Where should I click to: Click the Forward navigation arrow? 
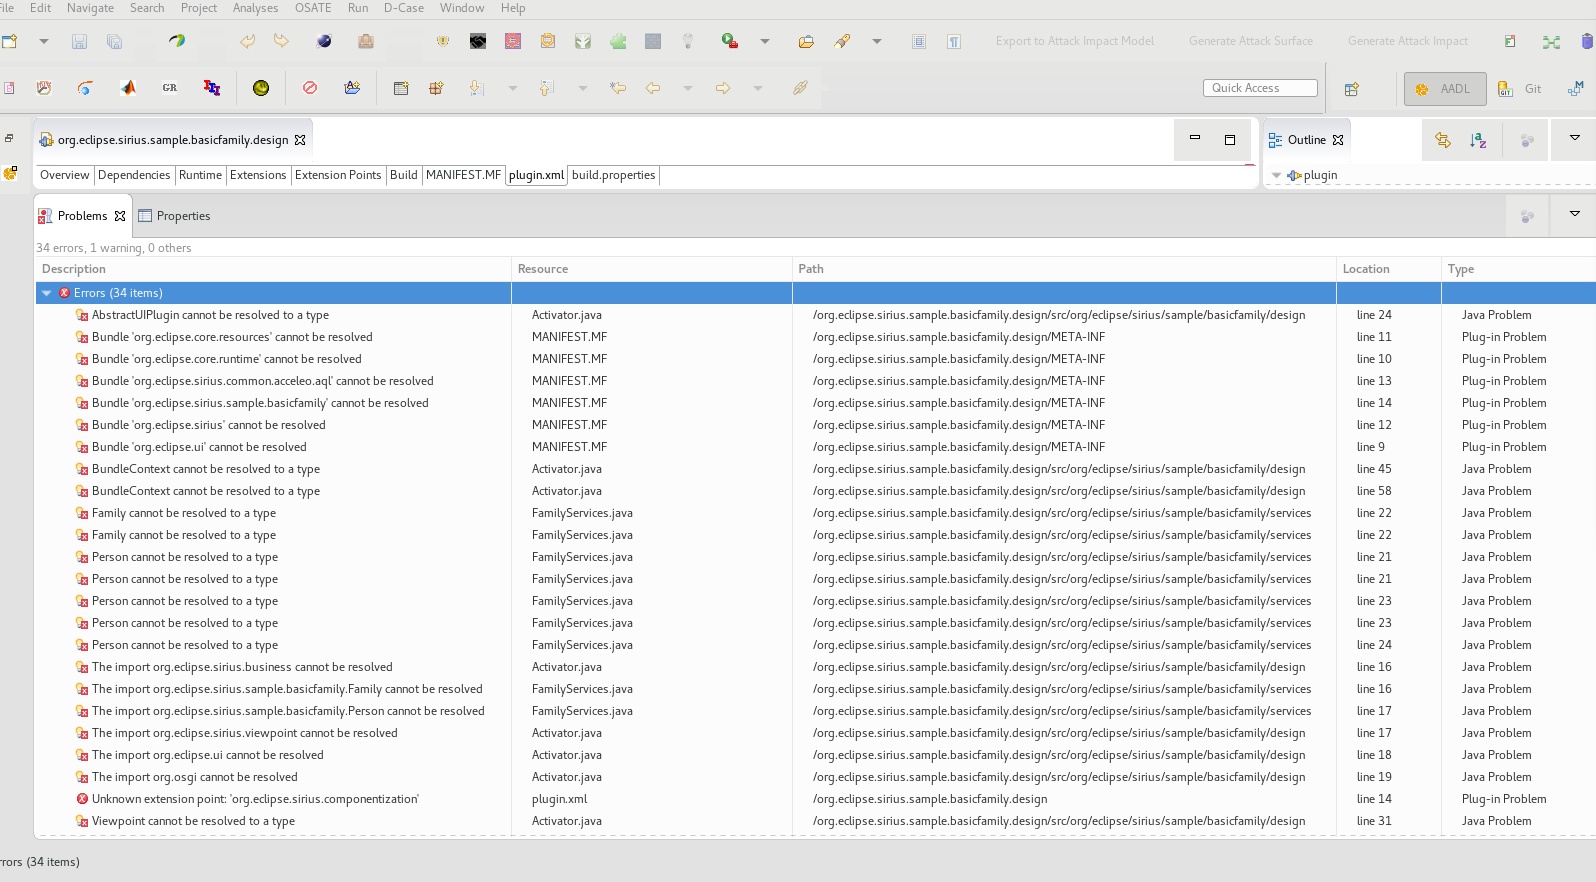click(x=723, y=88)
